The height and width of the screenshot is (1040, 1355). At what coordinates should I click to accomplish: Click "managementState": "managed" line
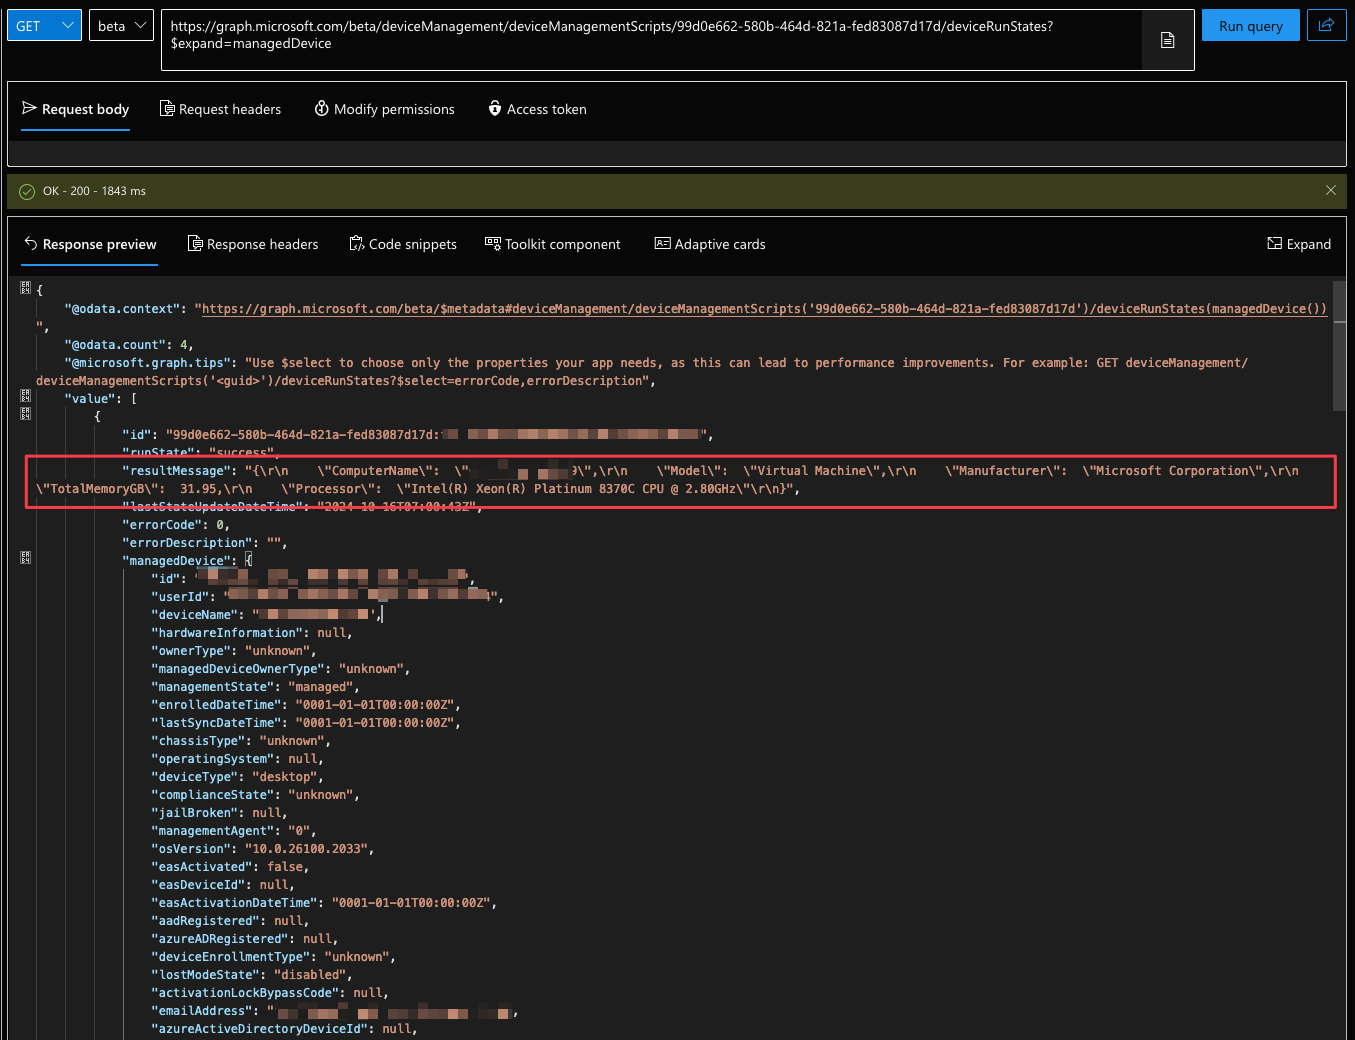(255, 687)
